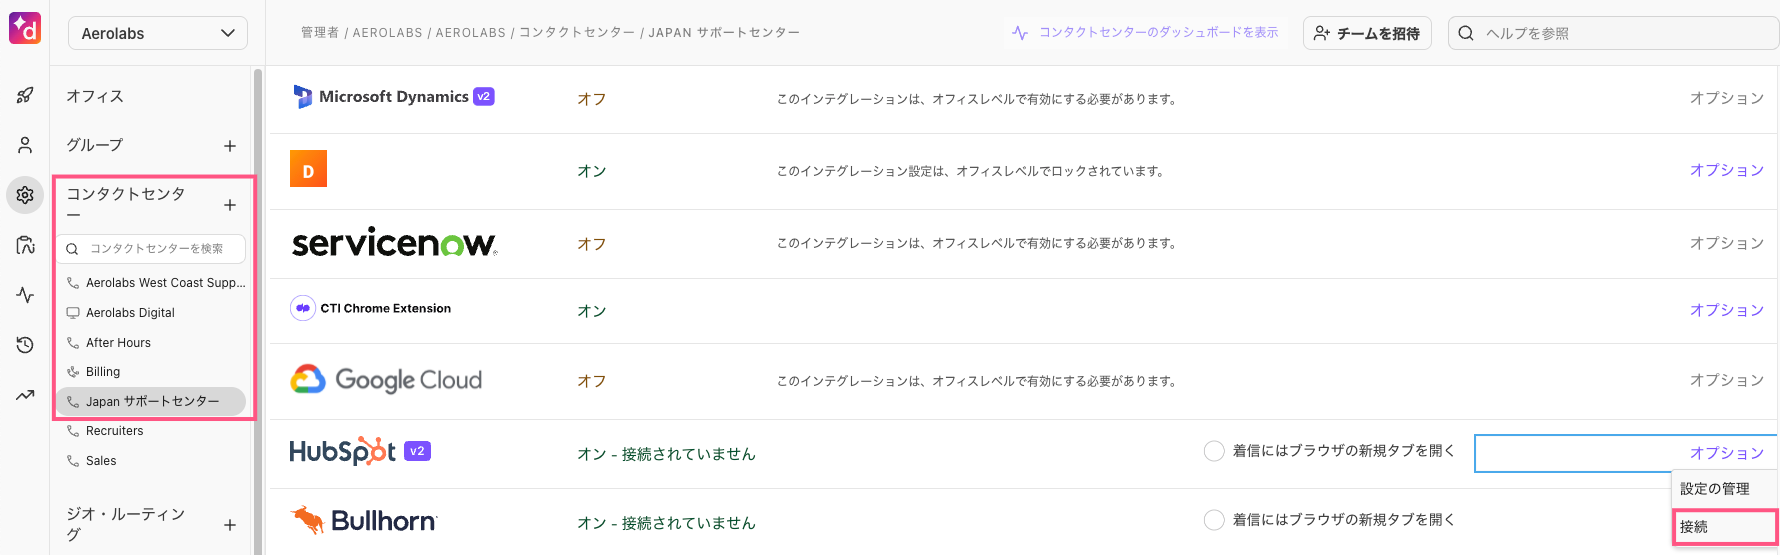Click the HubSpot logo
The height and width of the screenshot is (555, 1780).
click(x=342, y=451)
